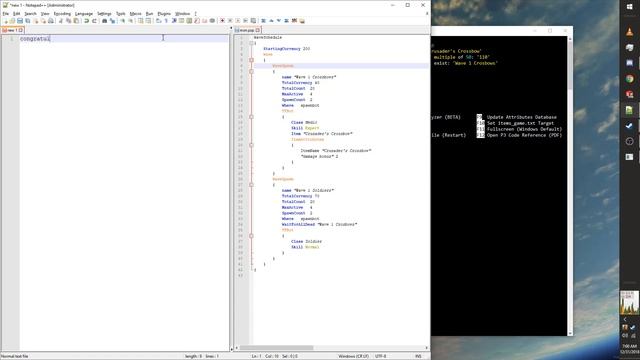The width and height of the screenshot is (640, 360).
Task: Toggle Synchronize Horizontal Scrolling
Action: [149, 20]
